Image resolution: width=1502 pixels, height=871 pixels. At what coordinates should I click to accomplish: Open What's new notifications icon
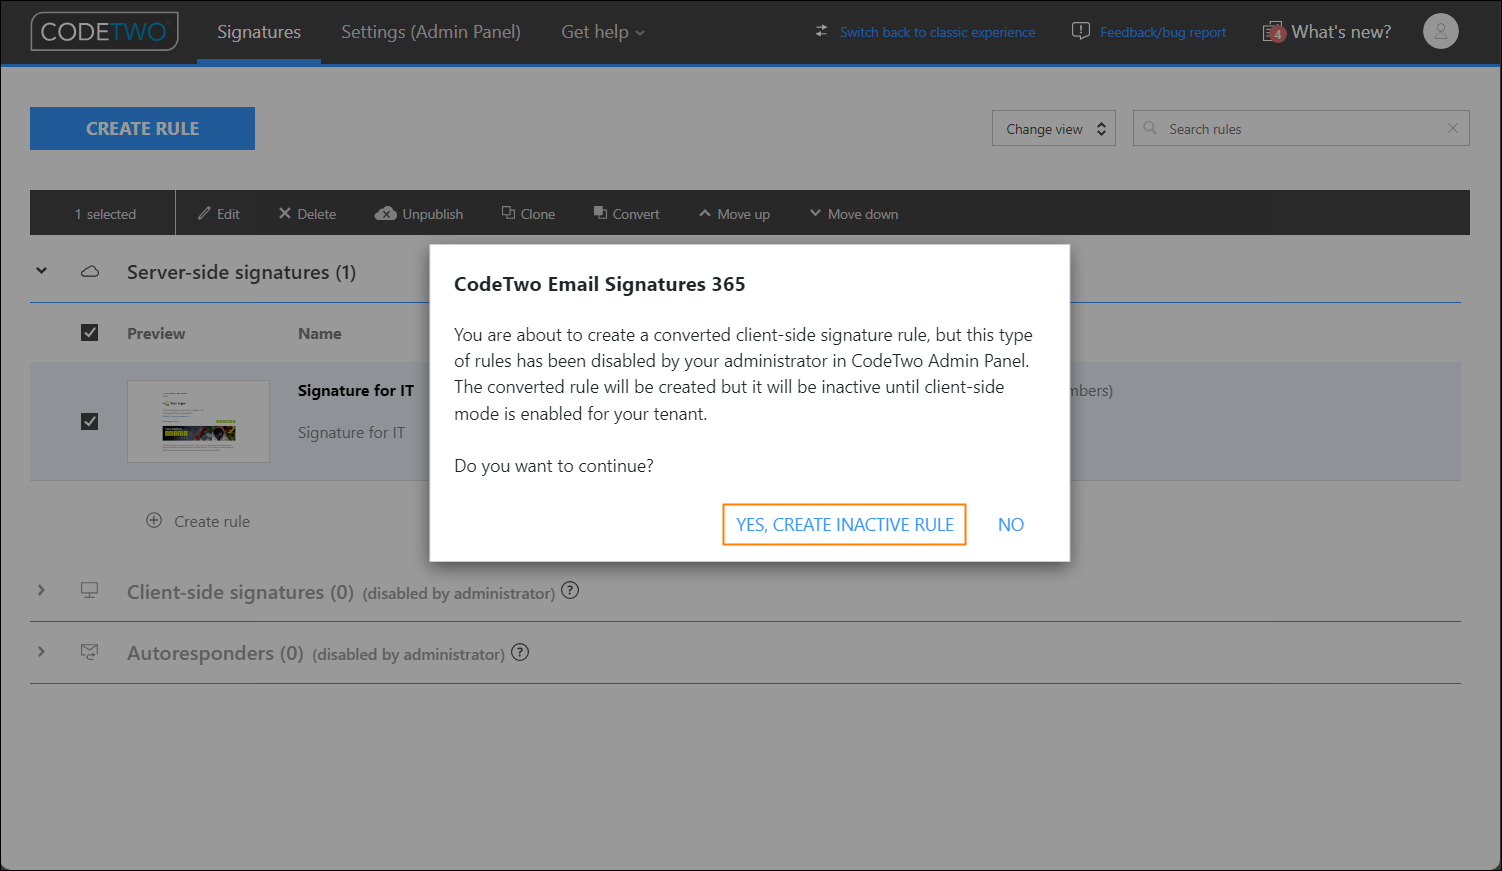click(1274, 31)
